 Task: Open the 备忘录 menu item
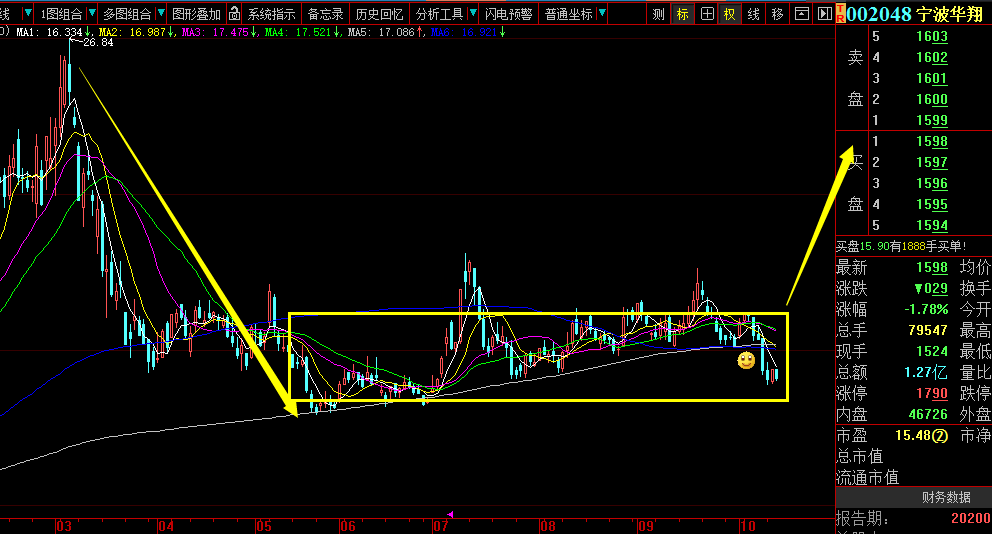pyautogui.click(x=326, y=14)
